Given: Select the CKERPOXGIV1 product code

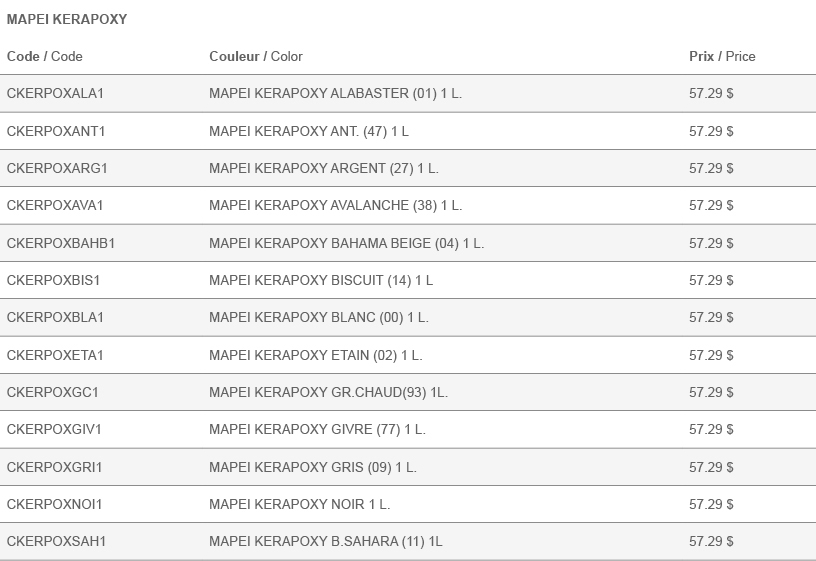Looking at the screenshot, I should click(54, 429).
